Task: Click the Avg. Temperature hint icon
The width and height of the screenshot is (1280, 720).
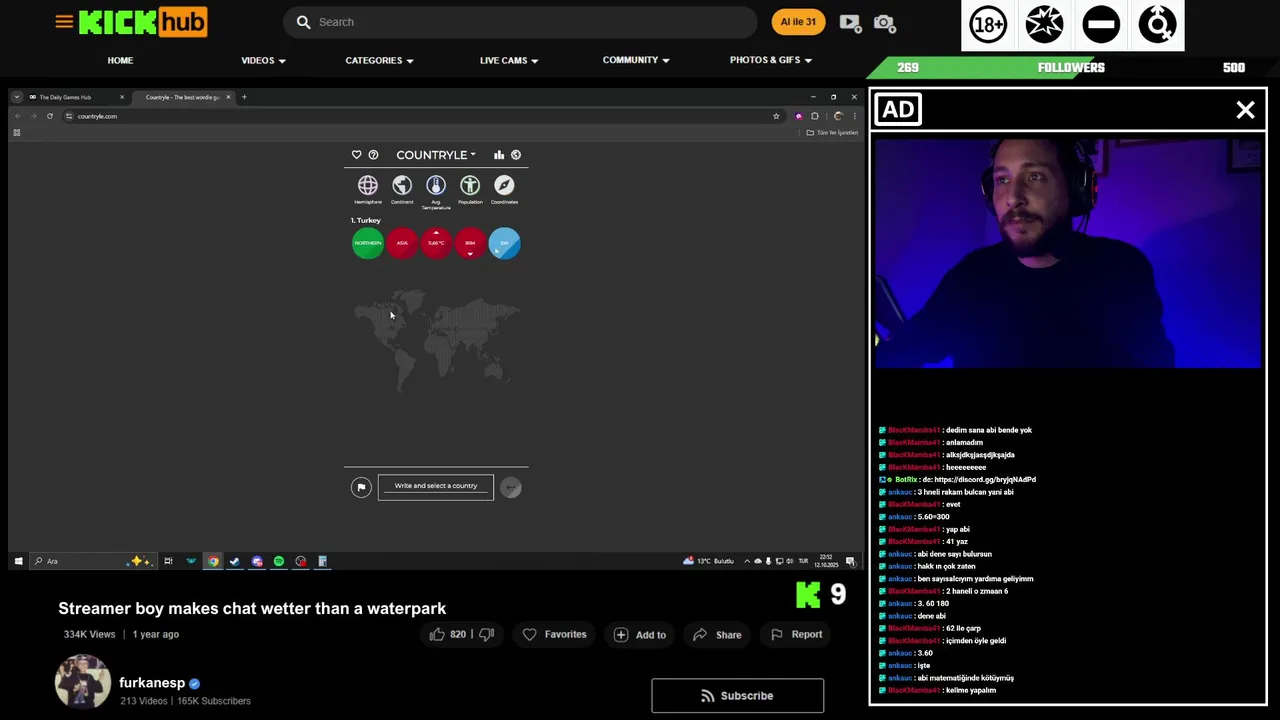Action: click(436, 185)
